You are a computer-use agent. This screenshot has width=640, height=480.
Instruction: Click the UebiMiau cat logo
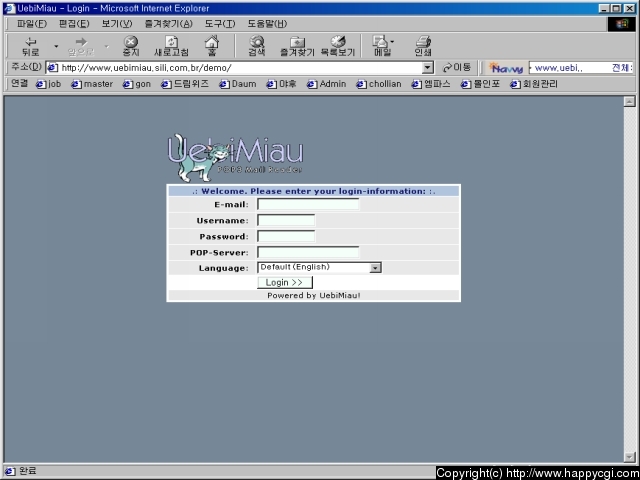[x=235, y=158]
